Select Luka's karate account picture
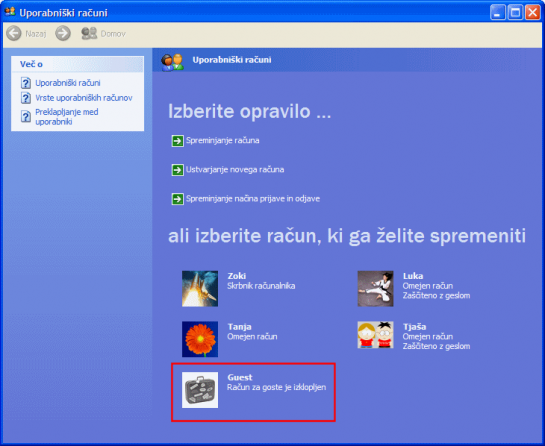Screen dimensions: 545x446 tap(375, 289)
